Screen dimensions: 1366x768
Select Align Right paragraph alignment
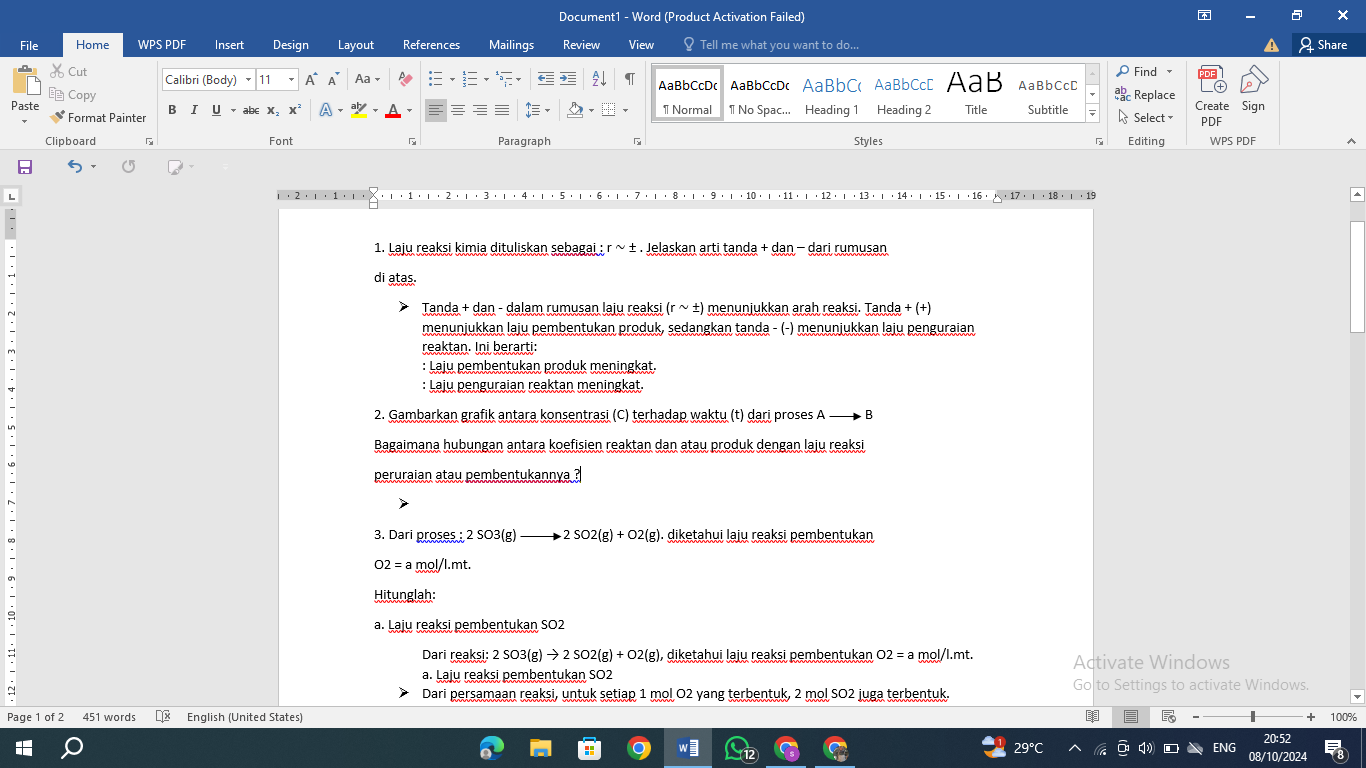tap(479, 110)
